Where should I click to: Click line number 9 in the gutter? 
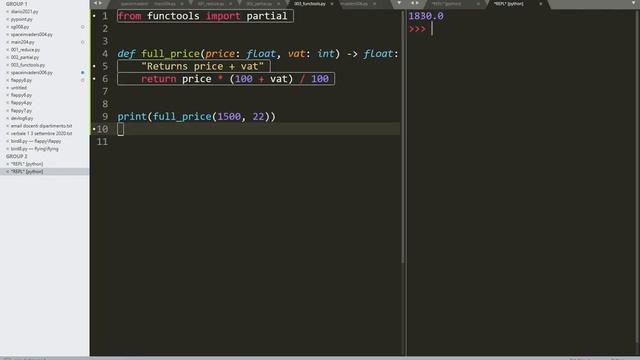tap(105, 117)
